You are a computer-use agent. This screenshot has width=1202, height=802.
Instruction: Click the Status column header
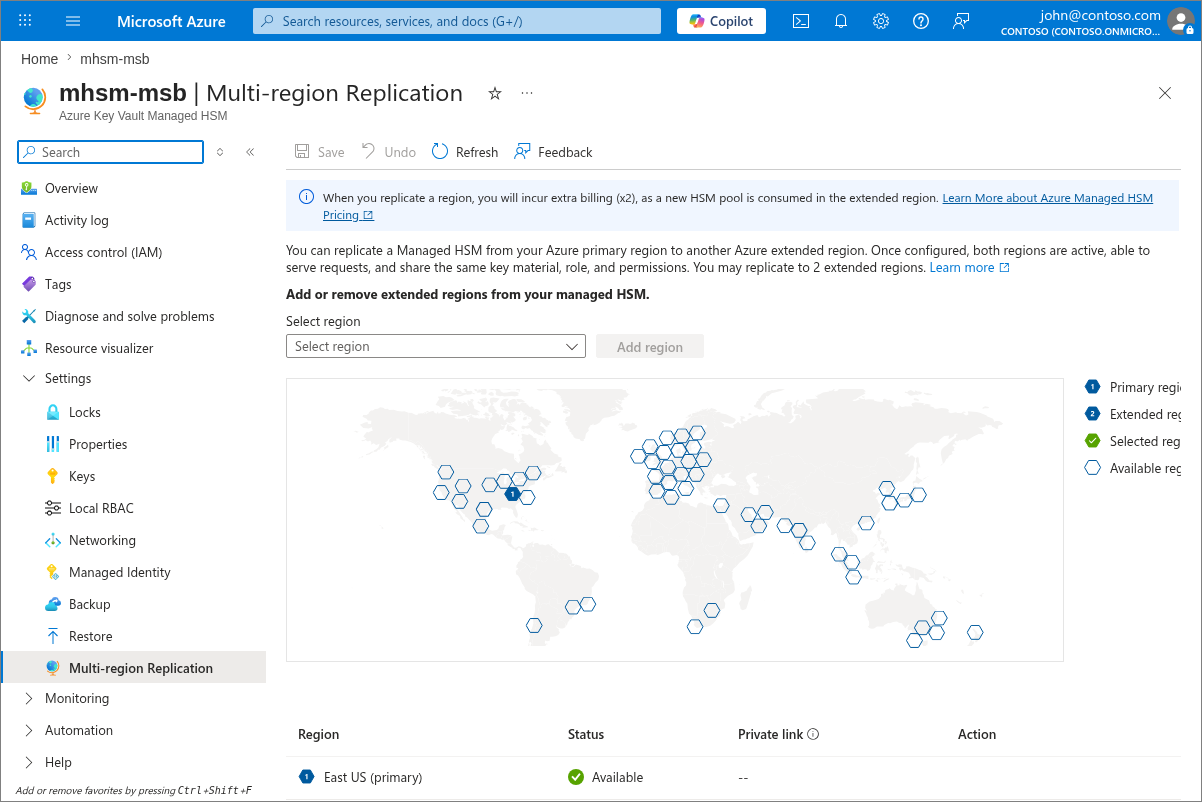click(586, 734)
